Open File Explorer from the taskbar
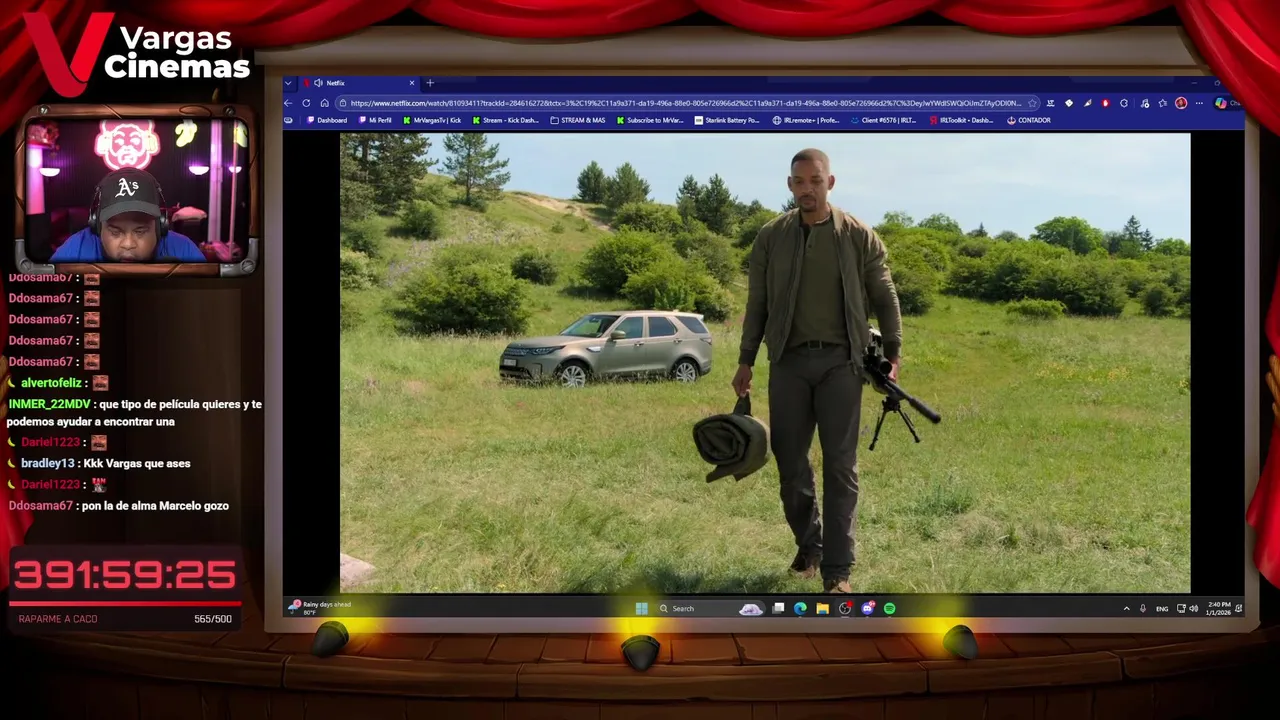Viewport: 1280px width, 720px height. pos(822,608)
